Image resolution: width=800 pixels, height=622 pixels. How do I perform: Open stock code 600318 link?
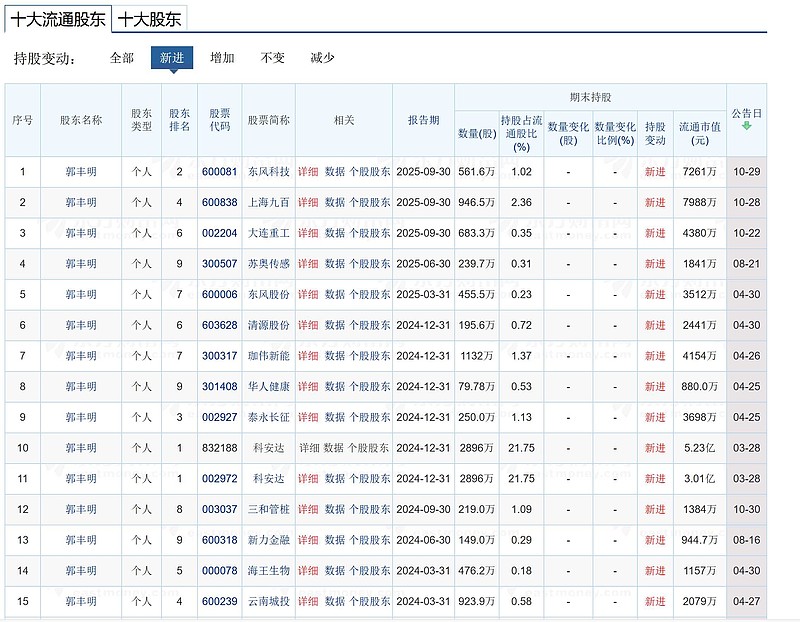coord(219,540)
